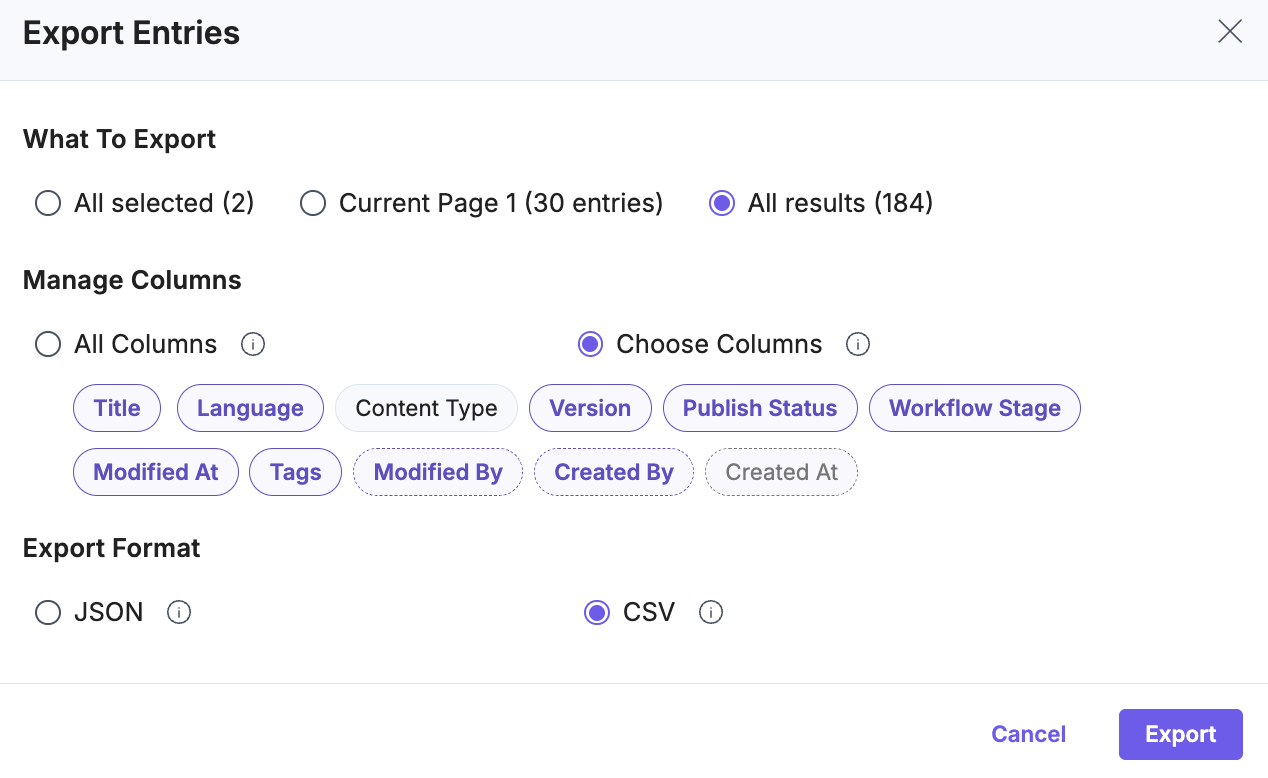Enable the Content Type column
This screenshot has height=778, width=1268.
point(426,408)
